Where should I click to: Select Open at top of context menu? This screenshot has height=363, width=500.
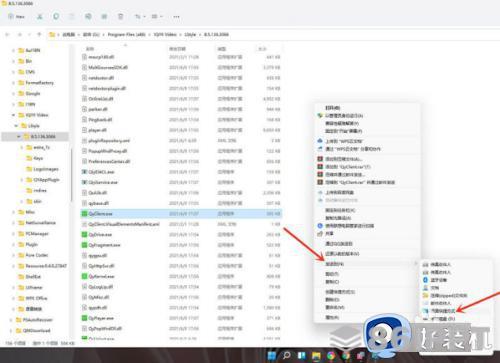pos(332,108)
